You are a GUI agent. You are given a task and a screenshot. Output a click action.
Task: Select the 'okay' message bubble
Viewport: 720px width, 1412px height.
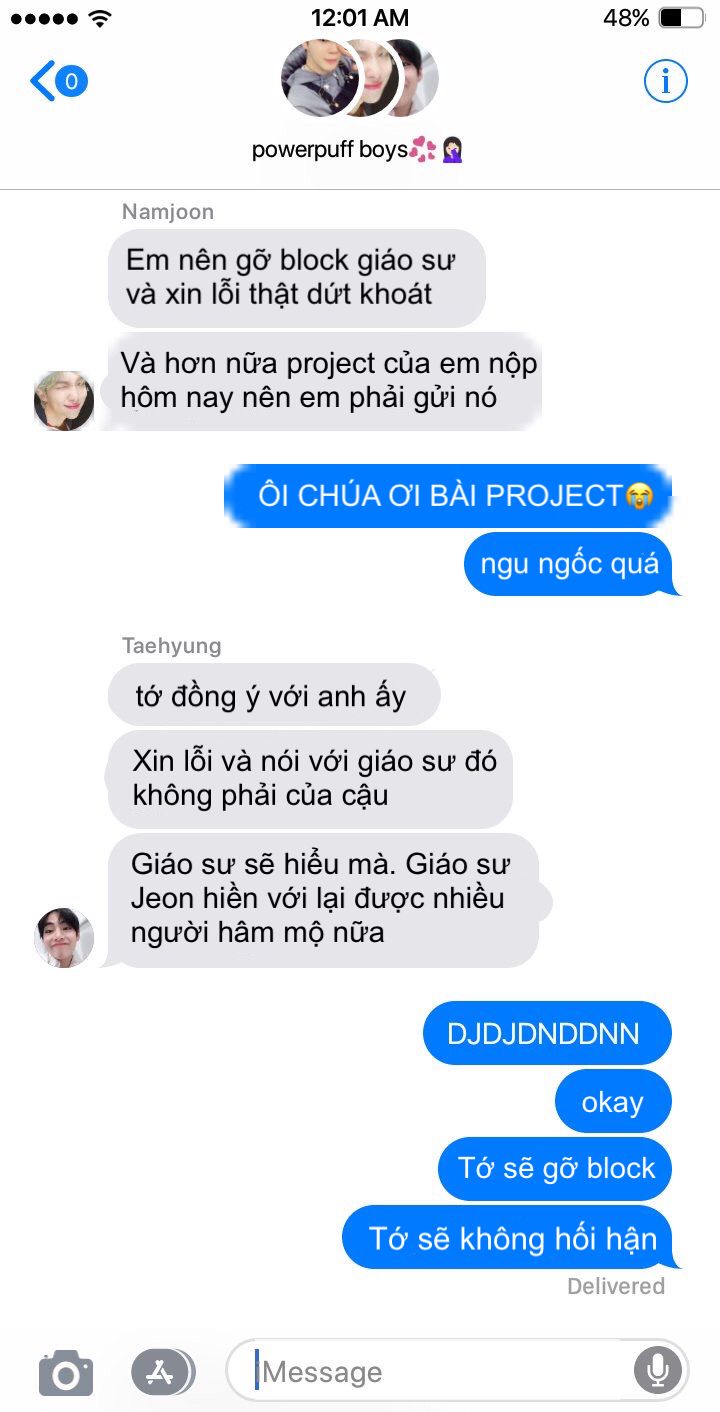[613, 1102]
